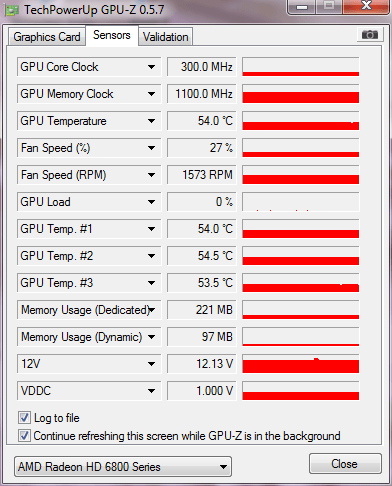This screenshot has height=486, width=392.
Task: Disable background refresh checkbox
Action: click(x=24, y=435)
